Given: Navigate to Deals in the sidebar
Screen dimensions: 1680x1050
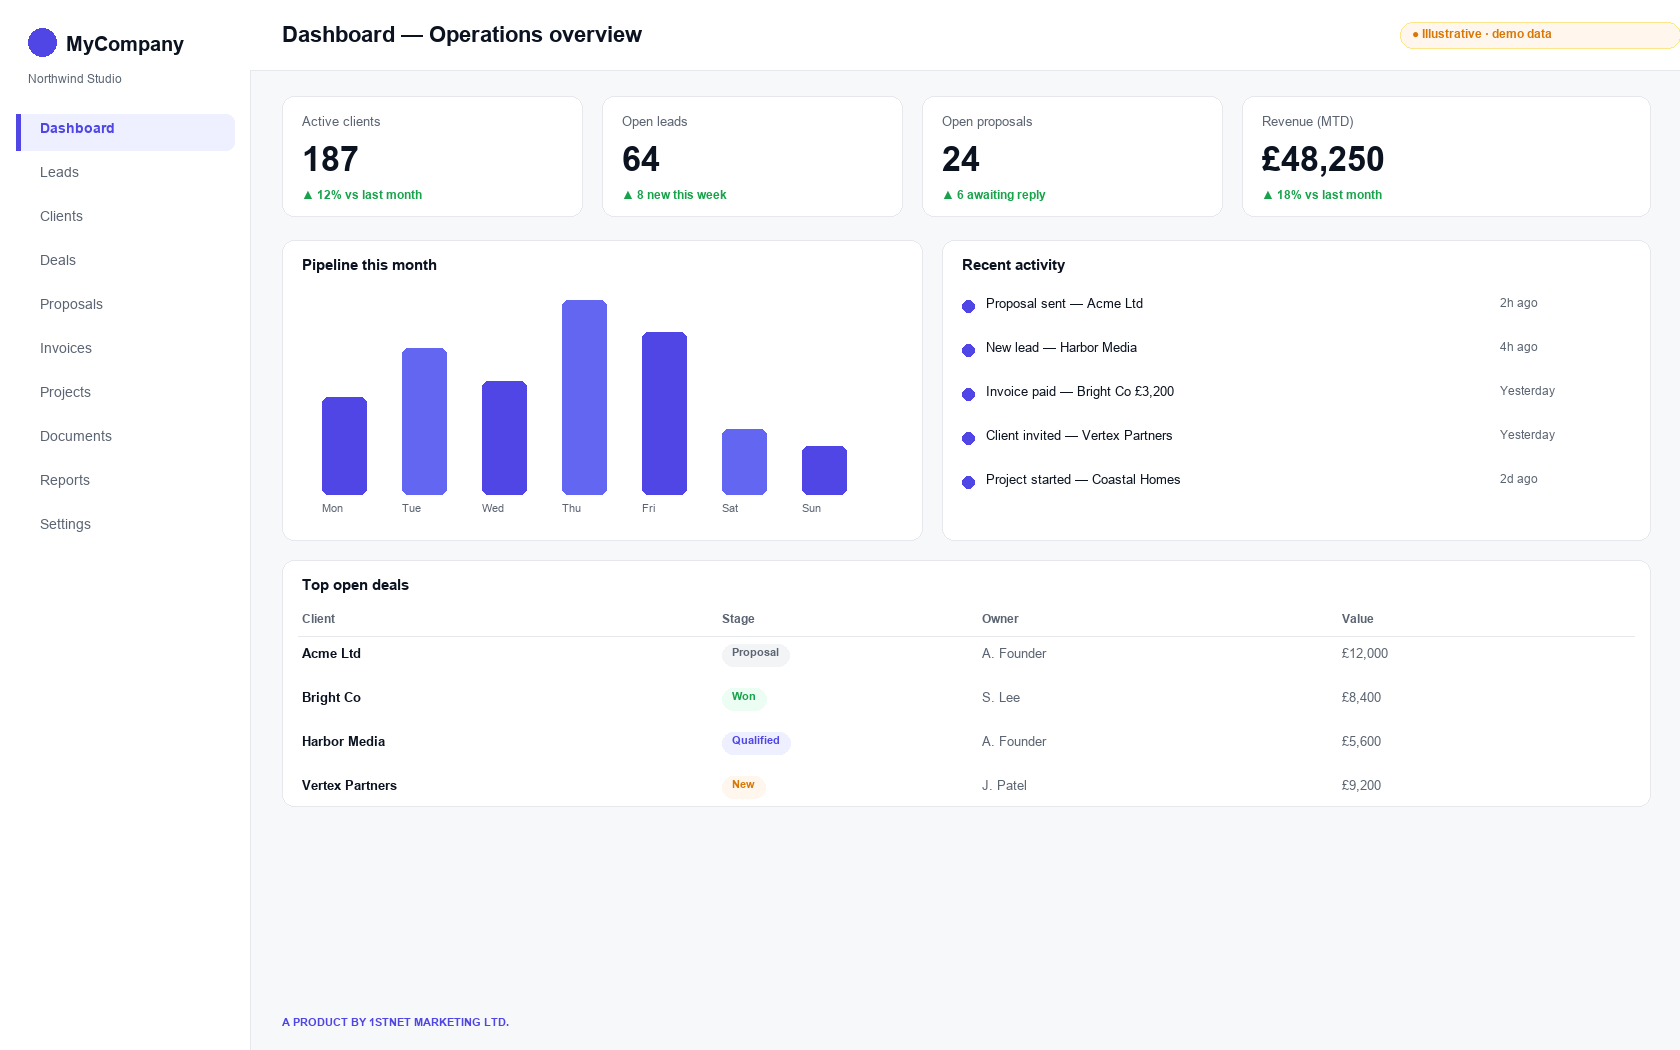Looking at the screenshot, I should click(126, 260).
